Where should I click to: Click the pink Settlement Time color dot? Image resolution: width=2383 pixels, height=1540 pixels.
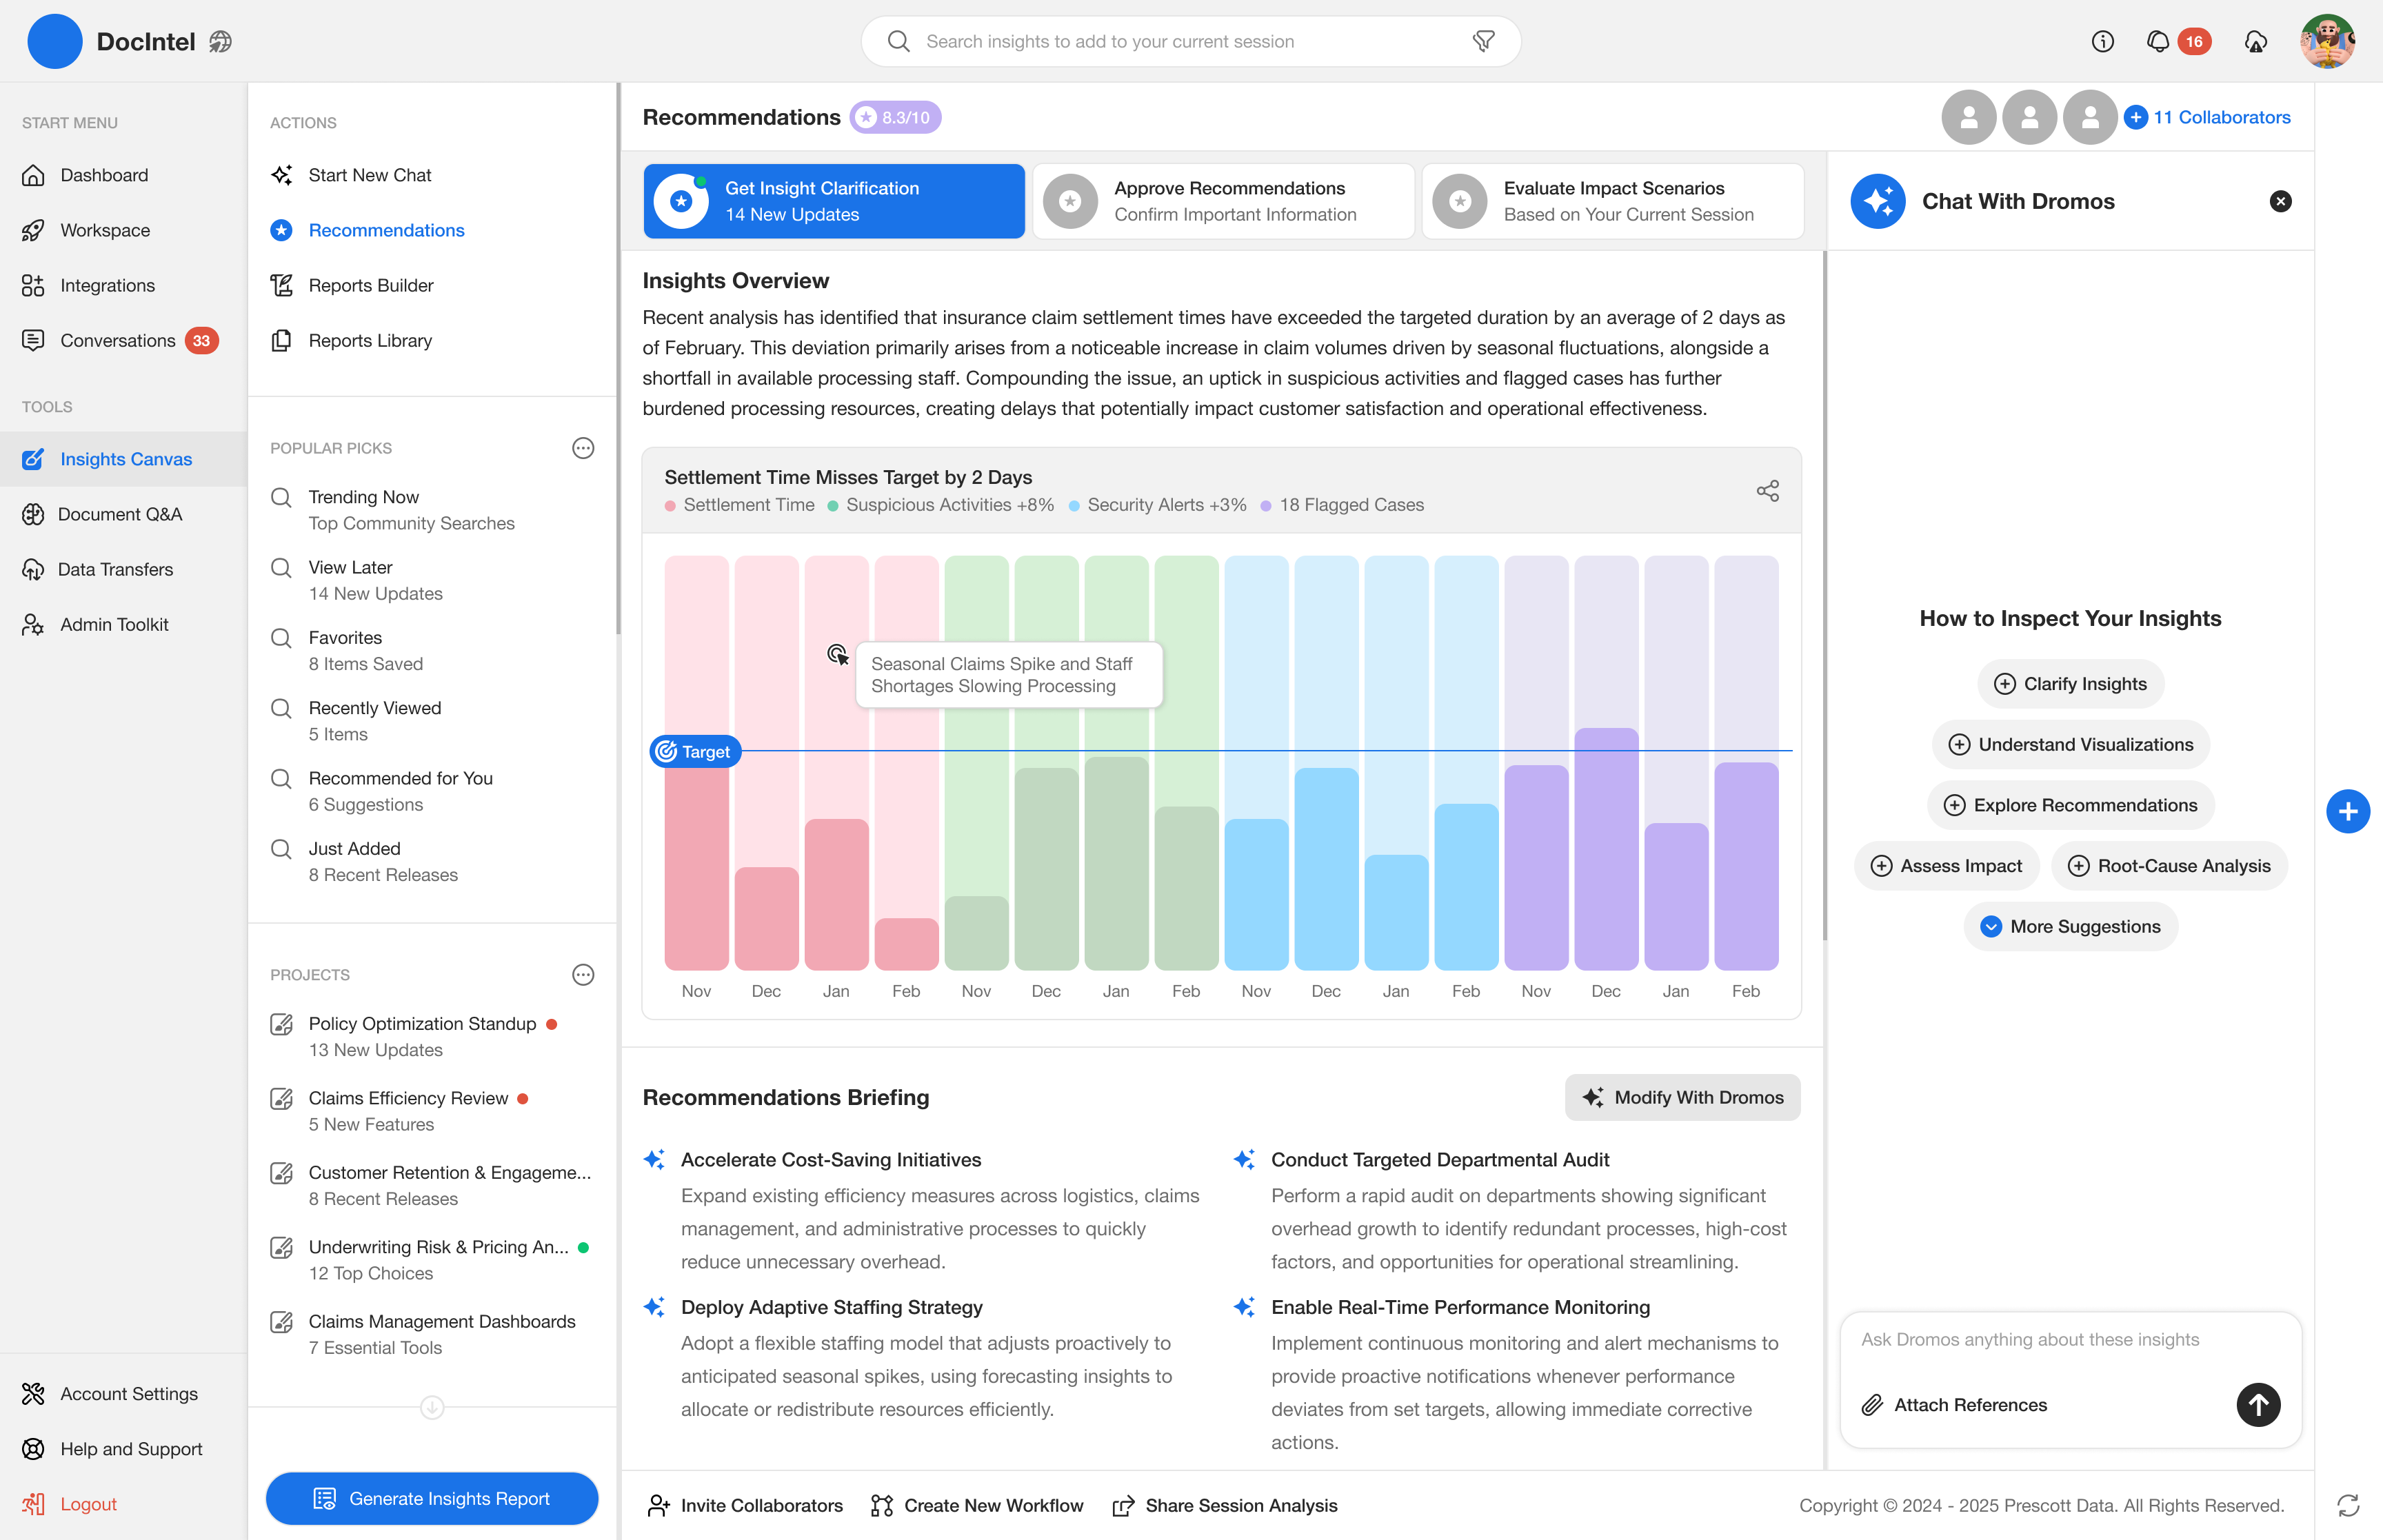[x=671, y=505]
